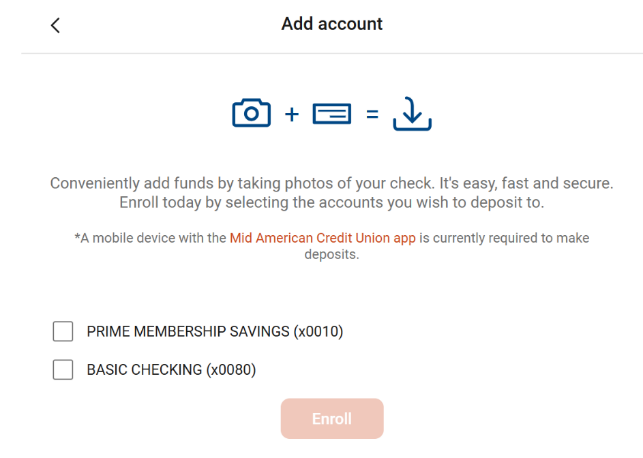
Task: Click the deposit download arrow icon
Action: (x=412, y=114)
